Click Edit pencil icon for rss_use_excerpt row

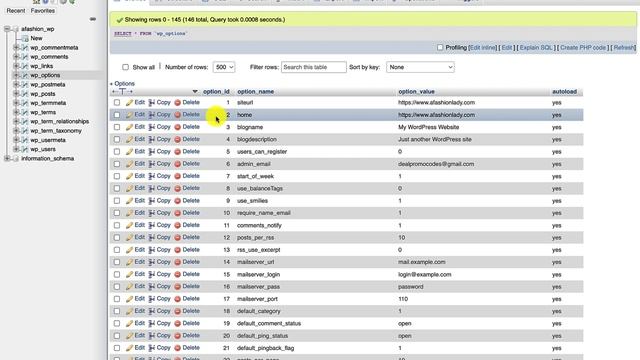129,250
